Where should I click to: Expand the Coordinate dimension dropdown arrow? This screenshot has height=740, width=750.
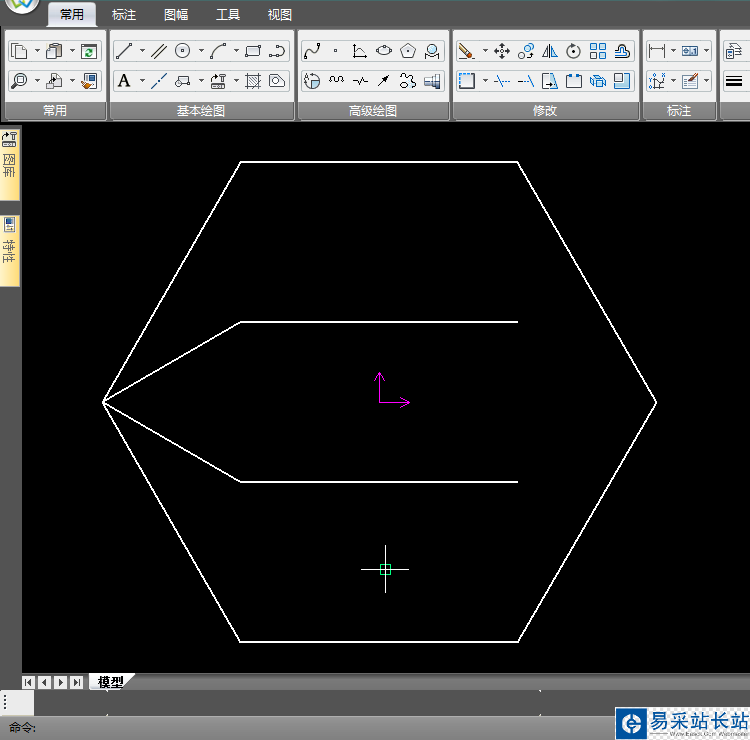click(673, 80)
